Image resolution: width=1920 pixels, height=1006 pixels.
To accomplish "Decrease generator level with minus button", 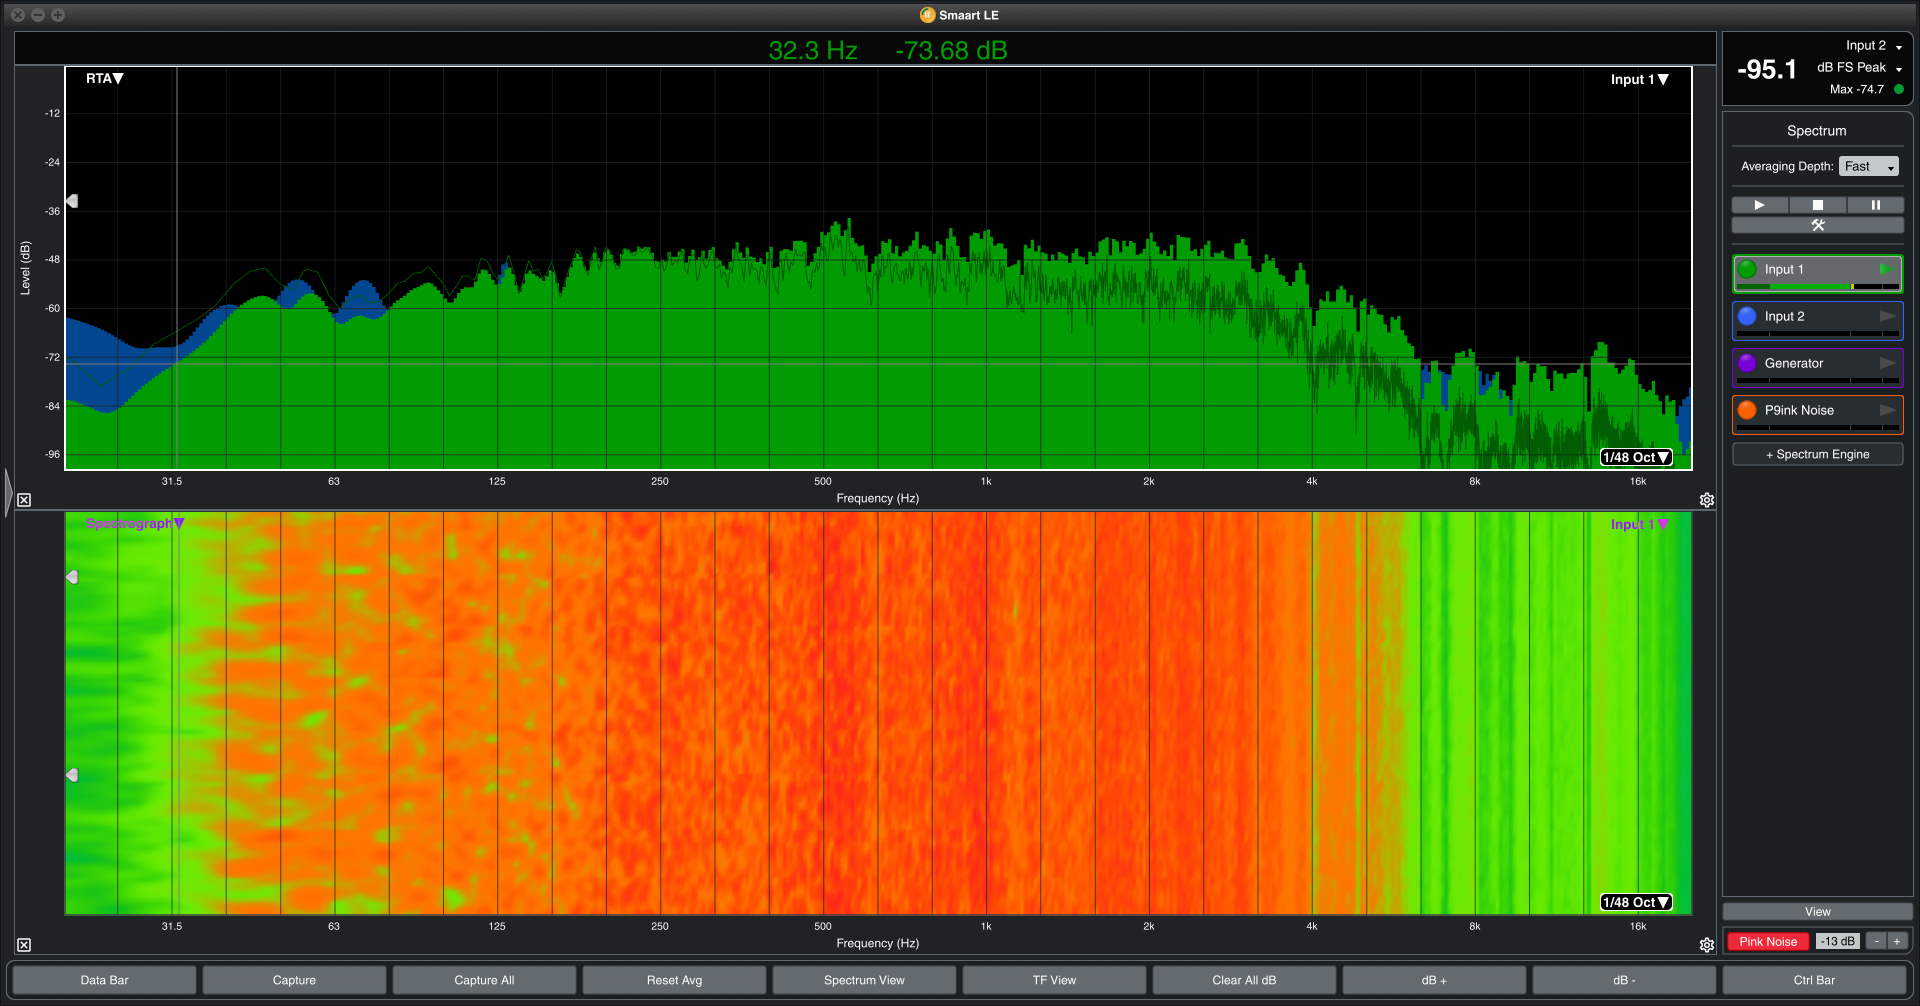I will tap(1877, 941).
